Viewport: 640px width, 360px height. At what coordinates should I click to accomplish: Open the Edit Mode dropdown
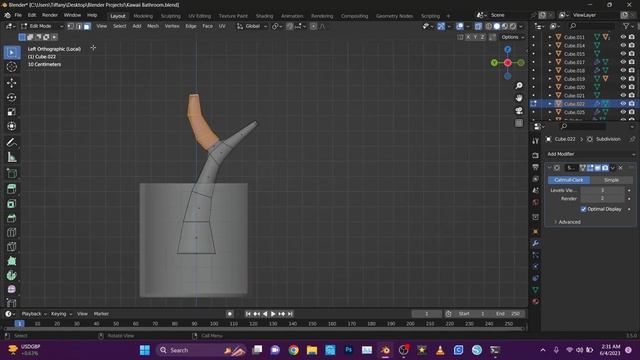42,26
